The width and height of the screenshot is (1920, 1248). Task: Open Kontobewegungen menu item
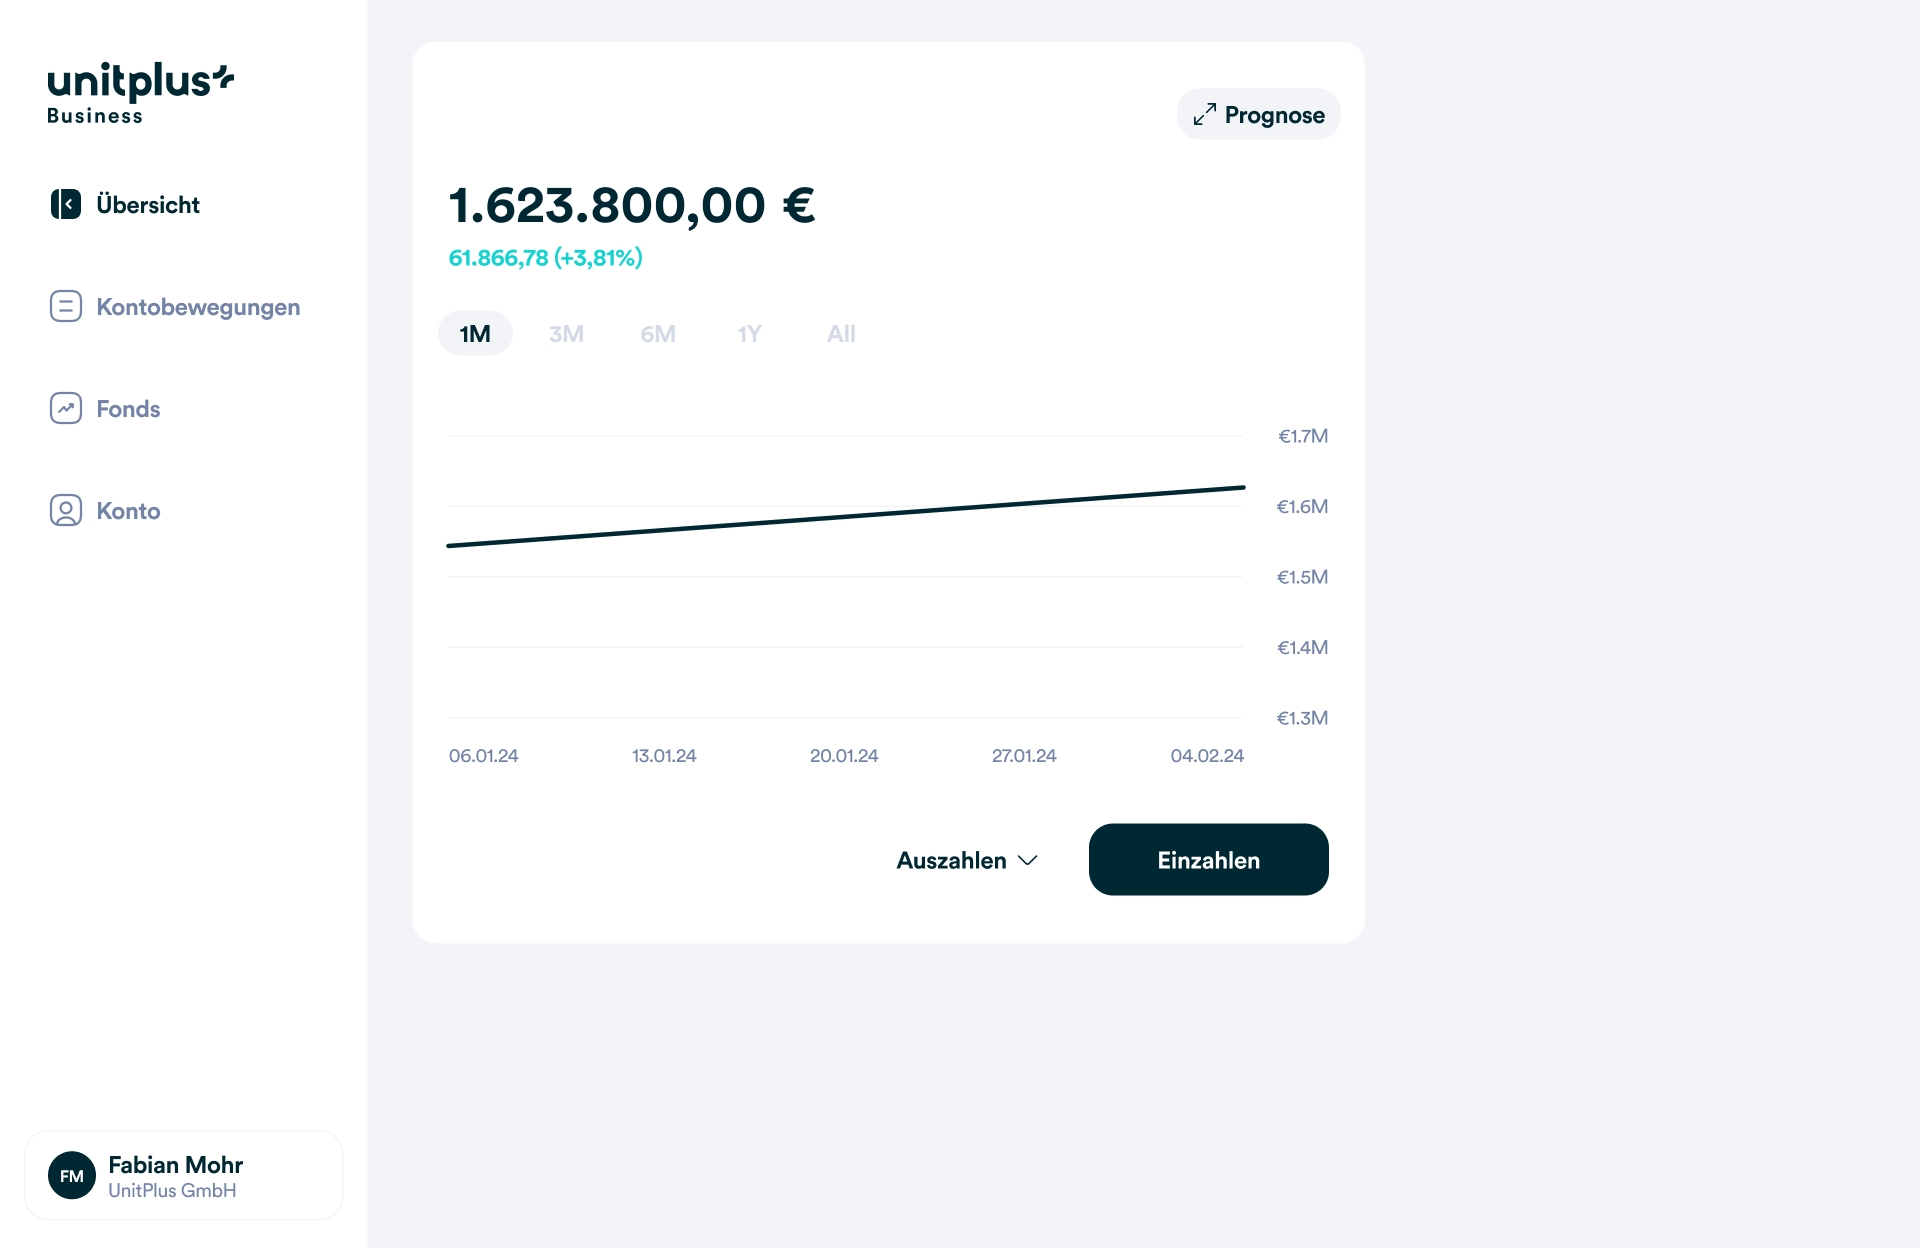[x=198, y=307]
